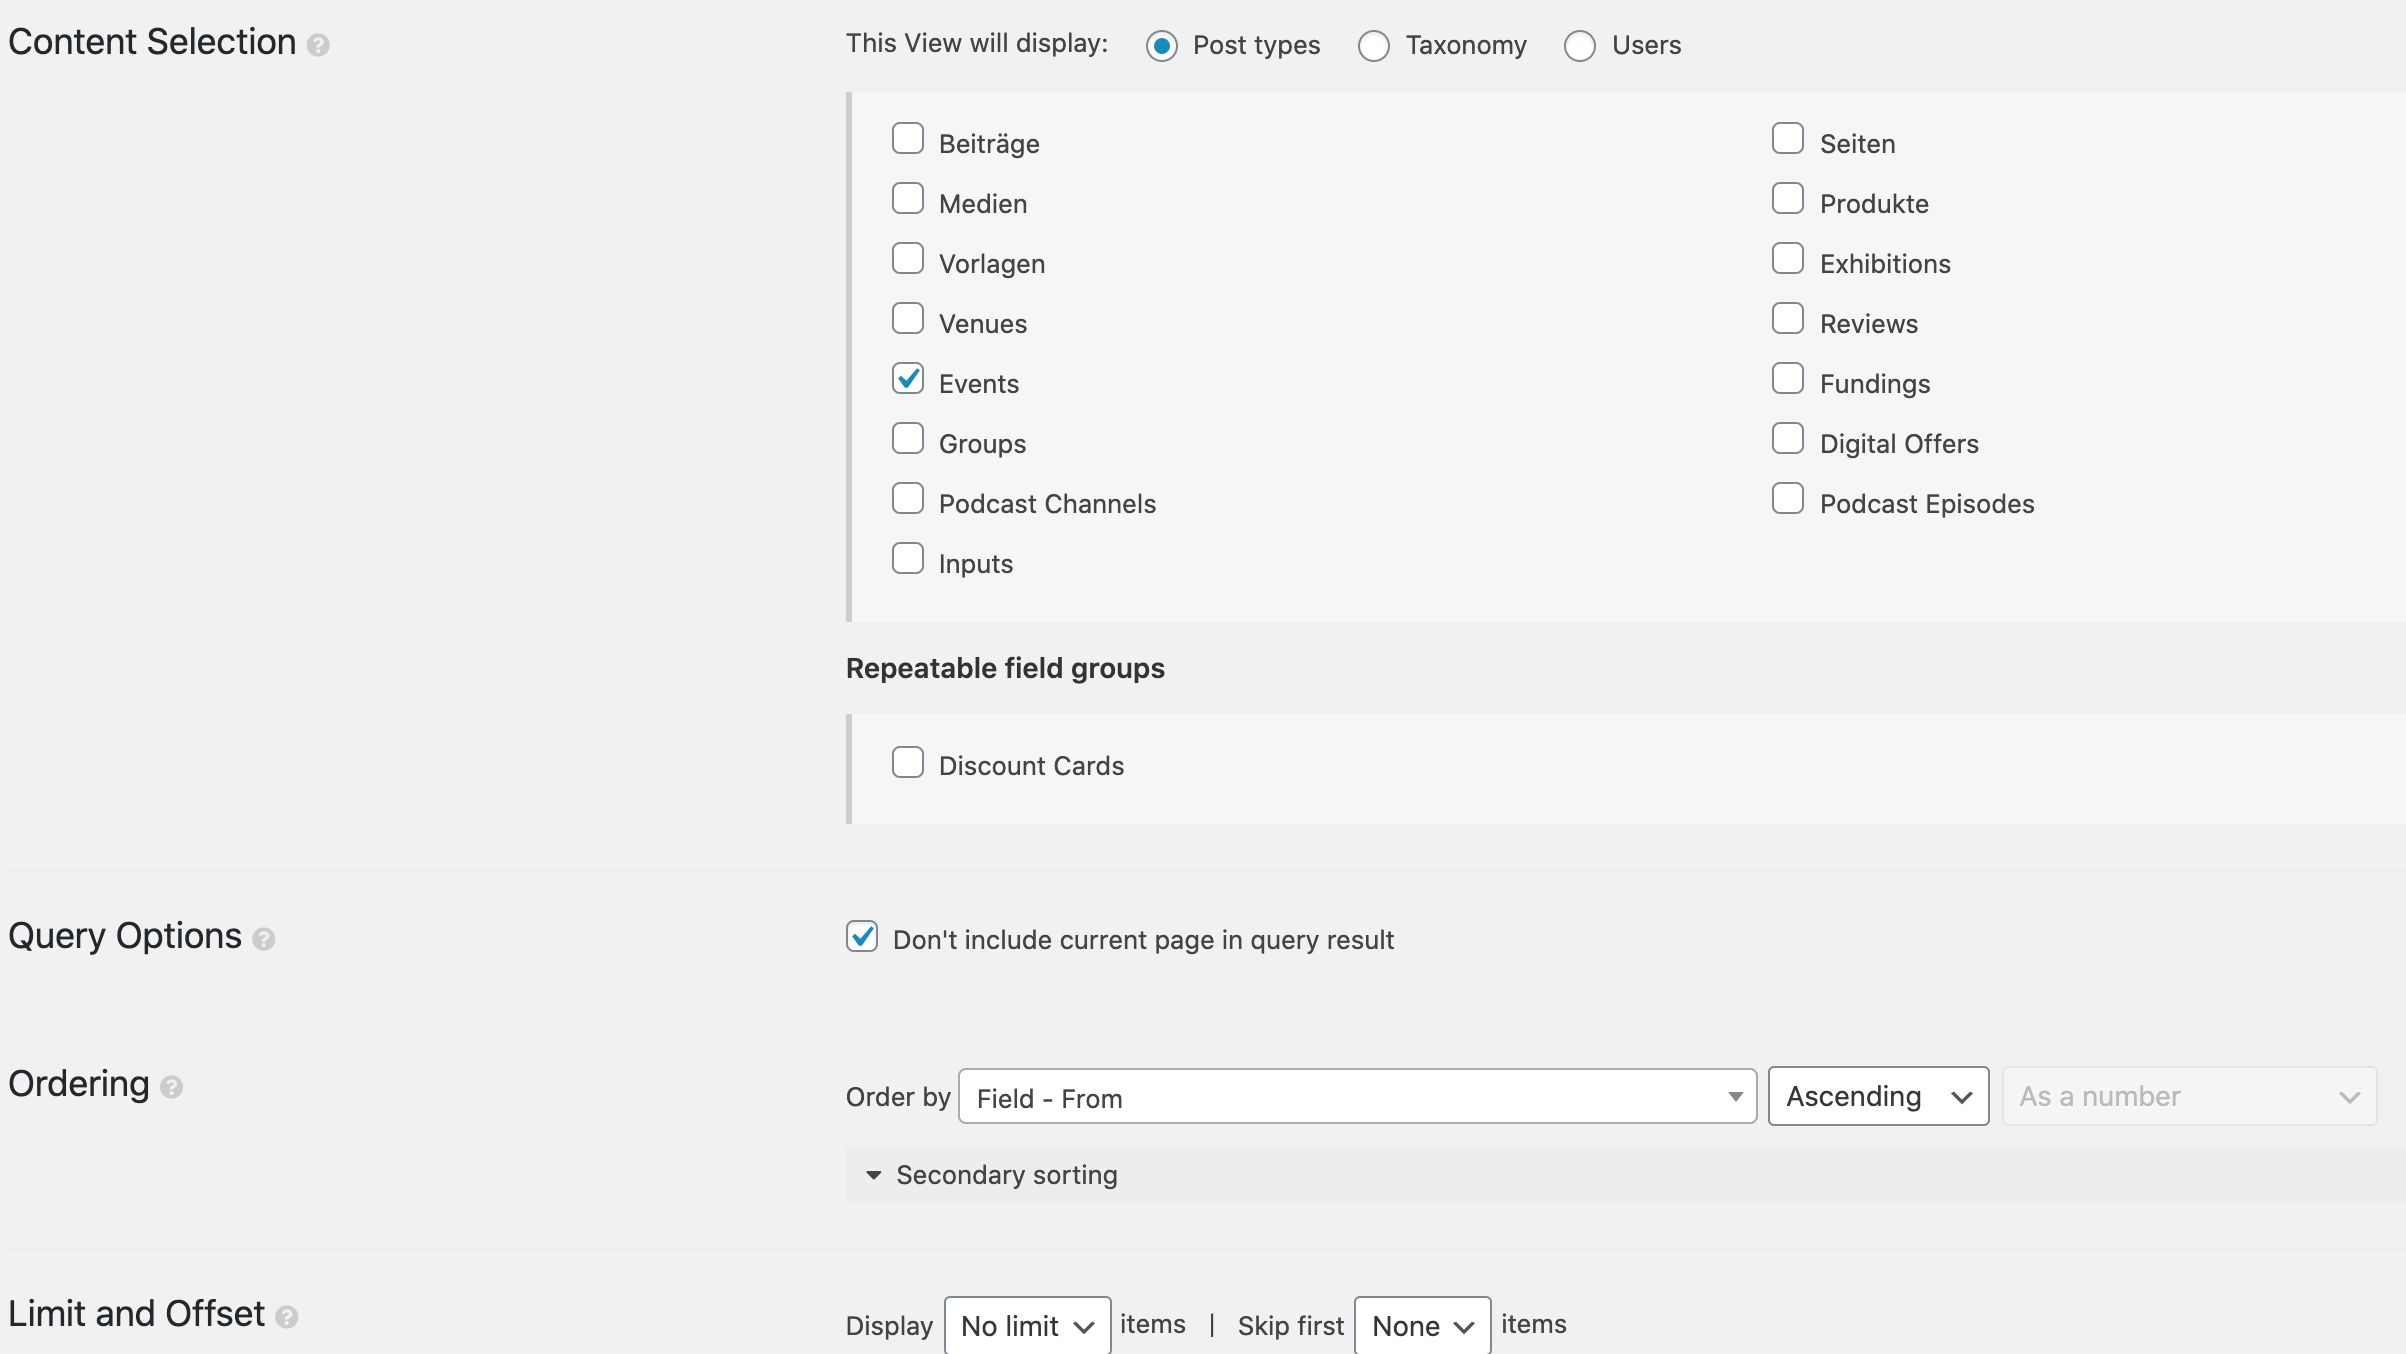Image resolution: width=2406 pixels, height=1354 pixels.
Task: Select the Taxonomy radio button
Action: coord(1374,46)
